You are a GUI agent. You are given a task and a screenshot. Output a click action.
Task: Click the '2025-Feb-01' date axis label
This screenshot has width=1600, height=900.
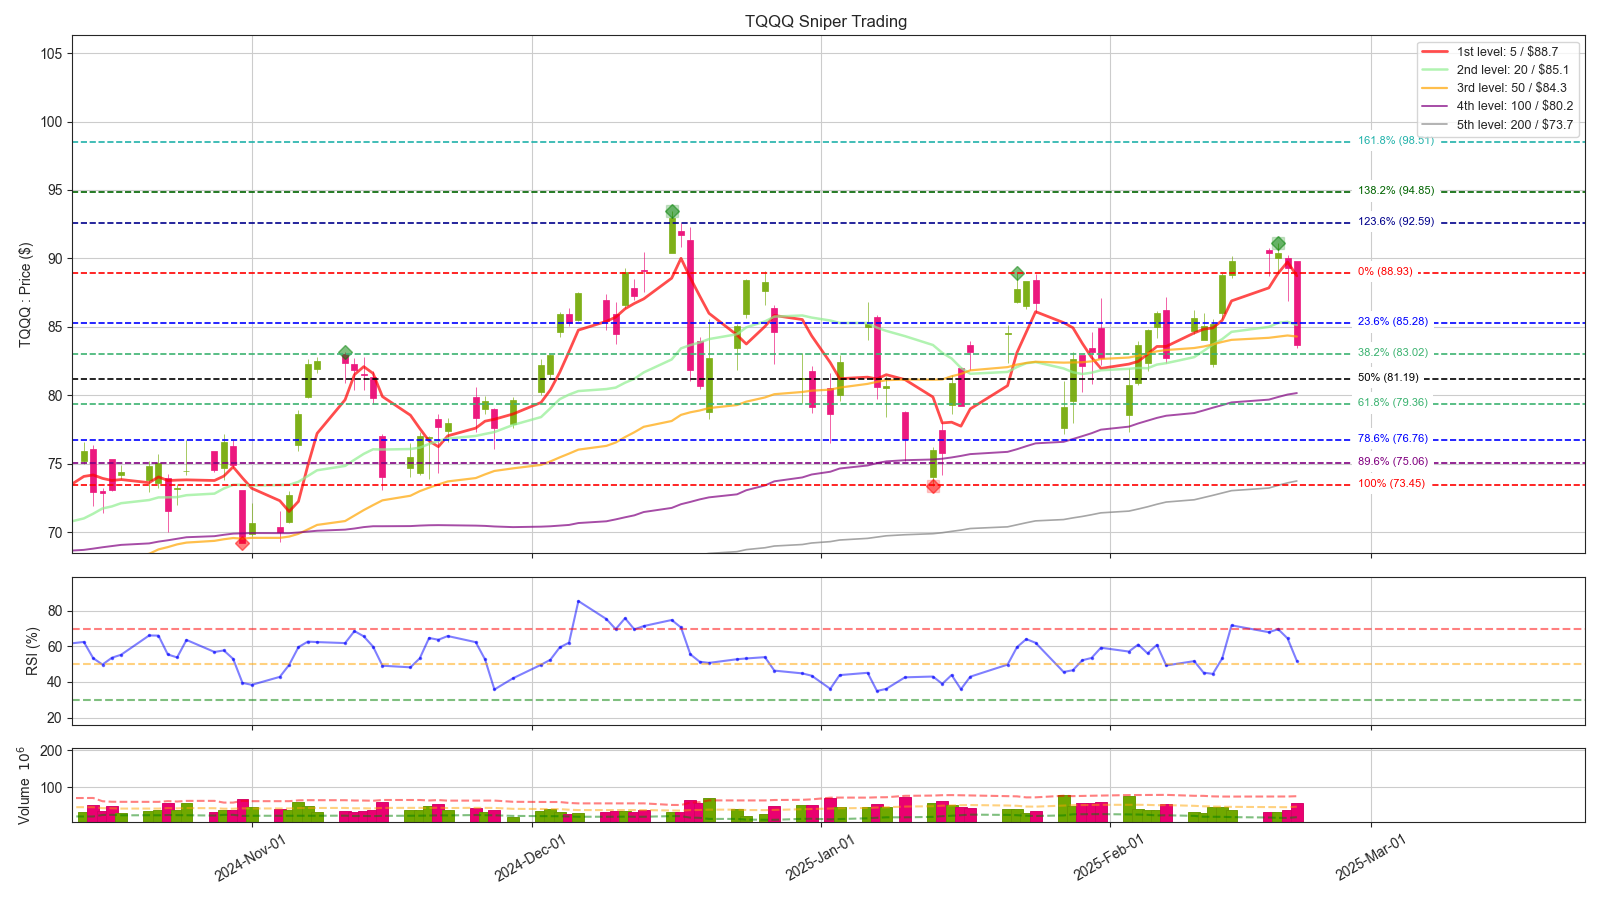1109,857
